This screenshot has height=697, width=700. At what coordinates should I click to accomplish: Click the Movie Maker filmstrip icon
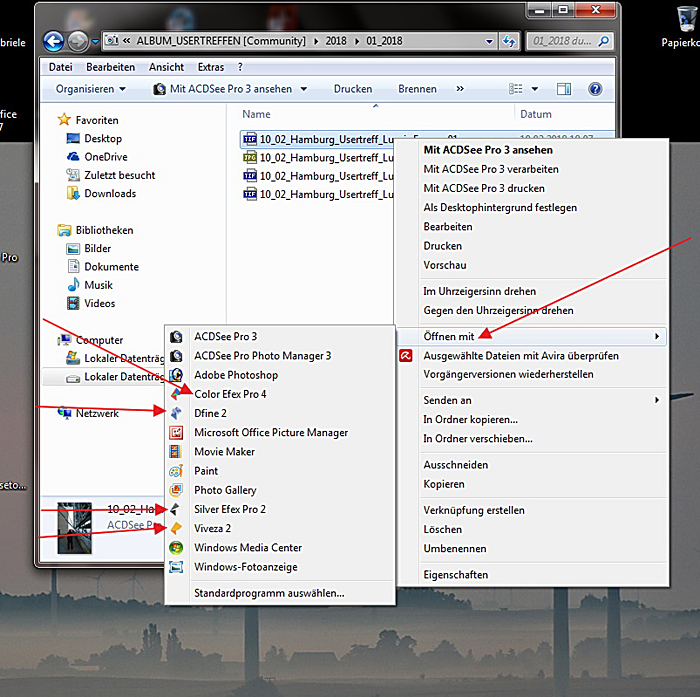176,451
